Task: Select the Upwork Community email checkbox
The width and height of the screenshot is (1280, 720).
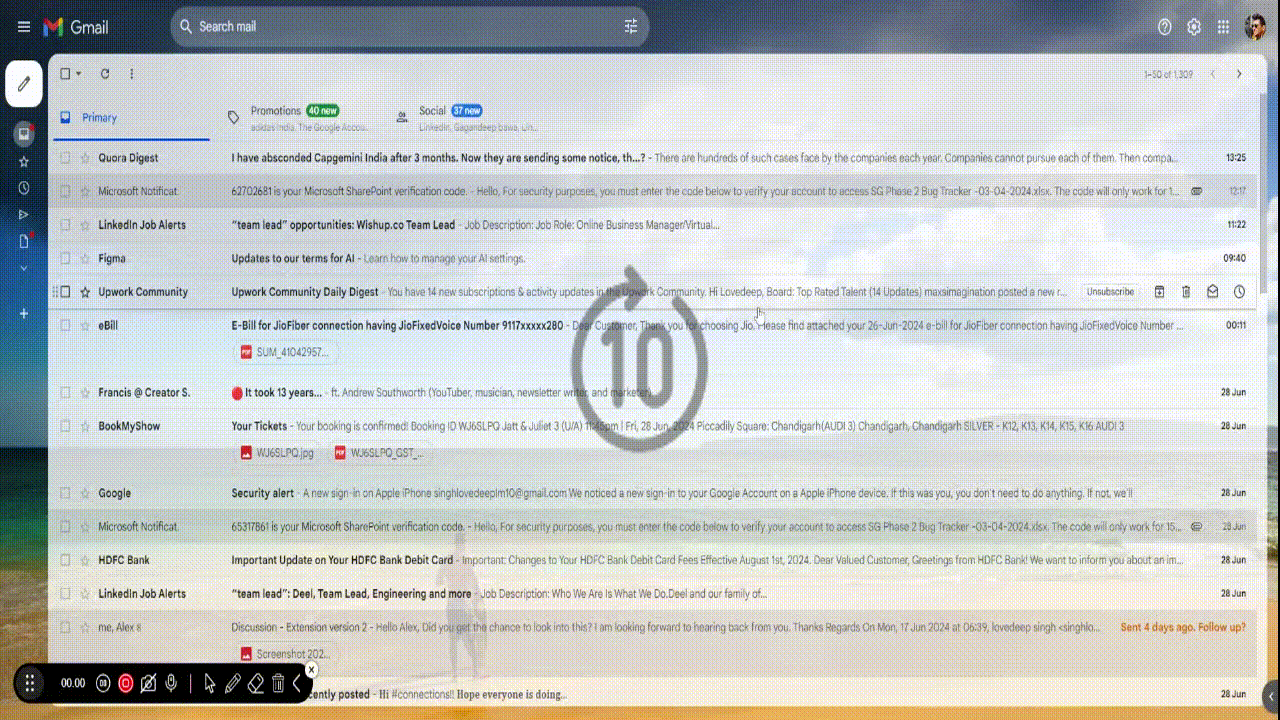Action: [65, 292]
